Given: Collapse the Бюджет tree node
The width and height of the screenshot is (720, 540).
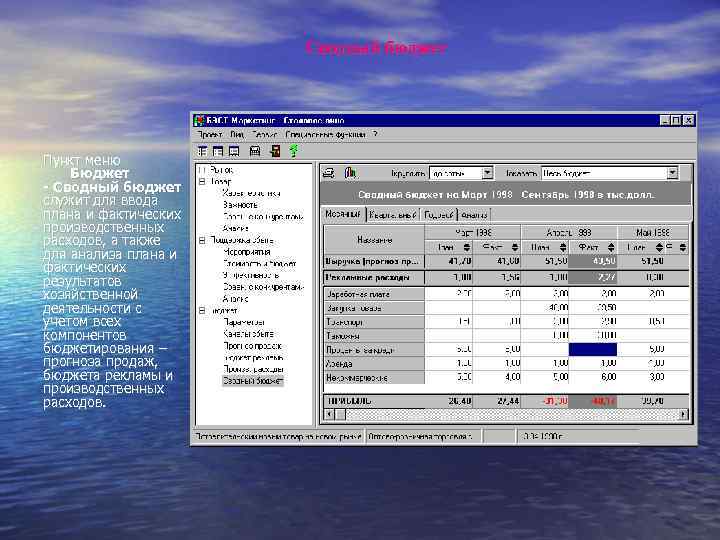Looking at the screenshot, I should pos(202,311).
